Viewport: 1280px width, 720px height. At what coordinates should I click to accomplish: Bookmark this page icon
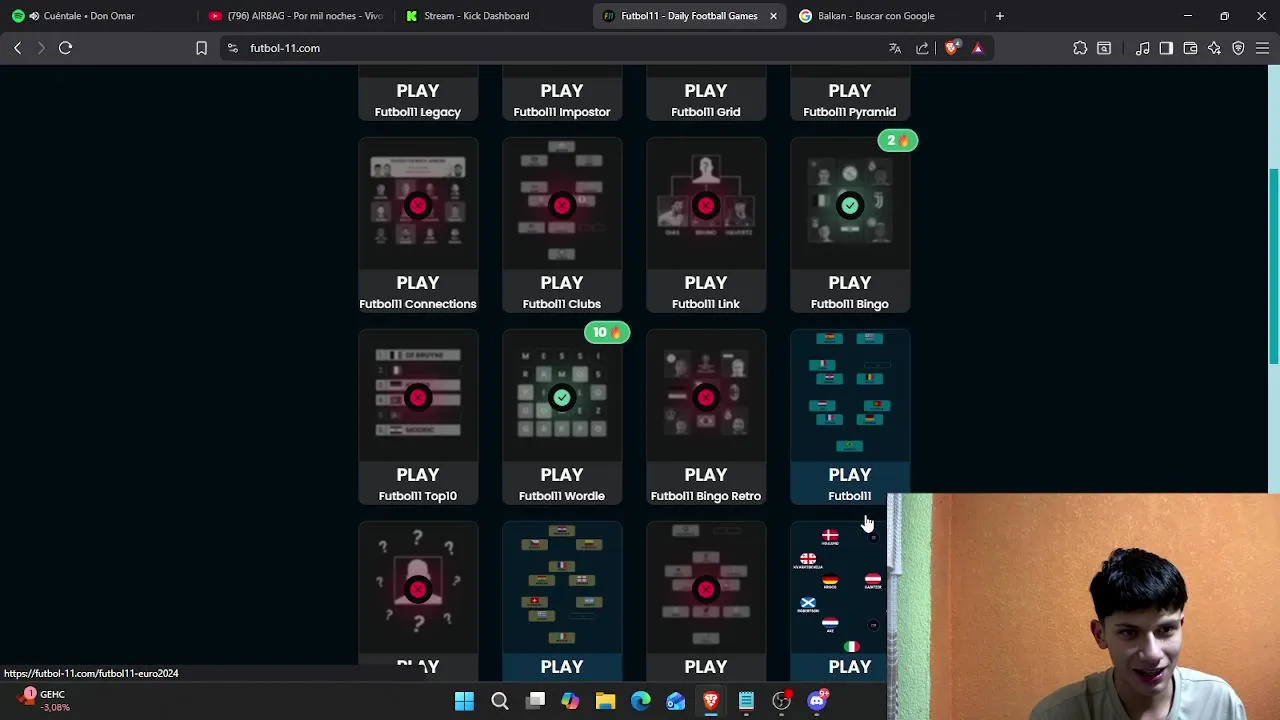(x=201, y=48)
